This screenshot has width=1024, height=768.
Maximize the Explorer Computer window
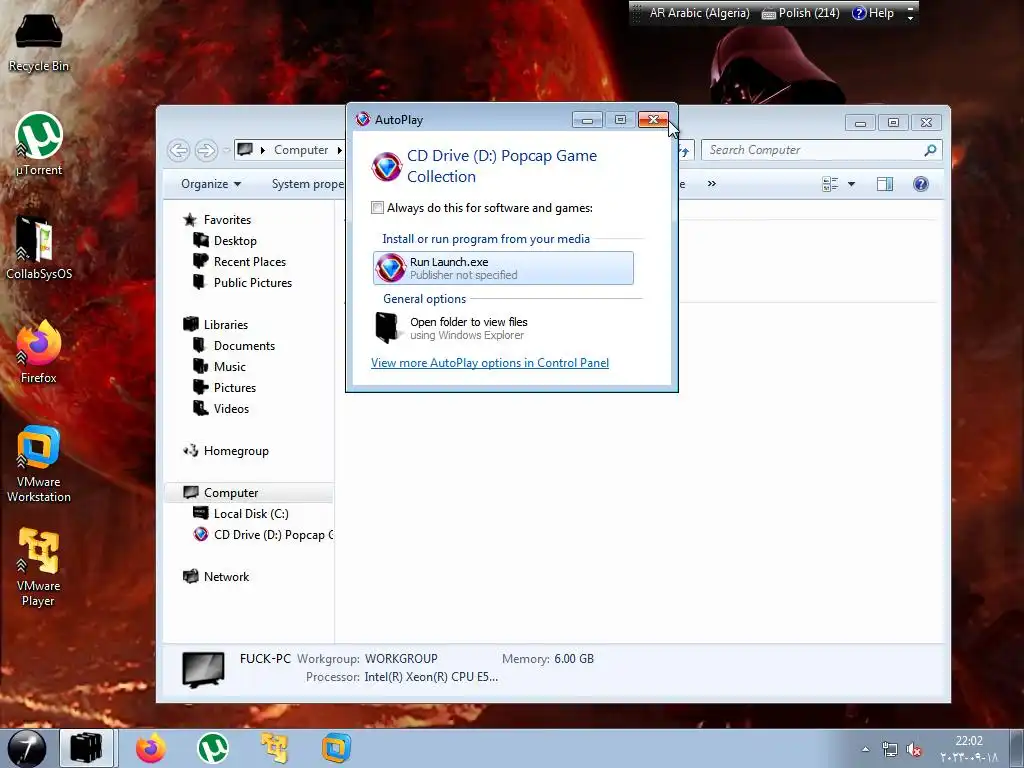[893, 122]
